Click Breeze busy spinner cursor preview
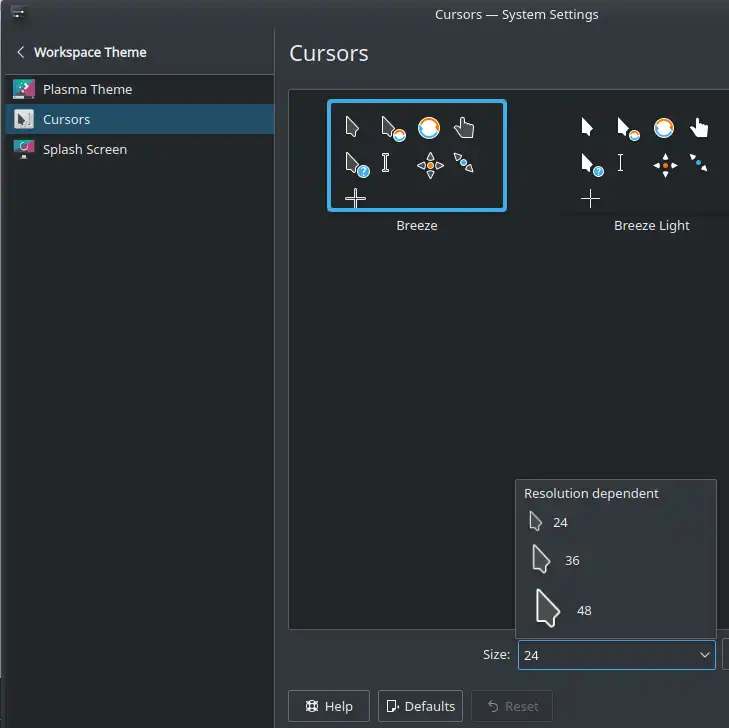The width and height of the screenshot is (729, 728). pyautogui.click(x=429, y=128)
